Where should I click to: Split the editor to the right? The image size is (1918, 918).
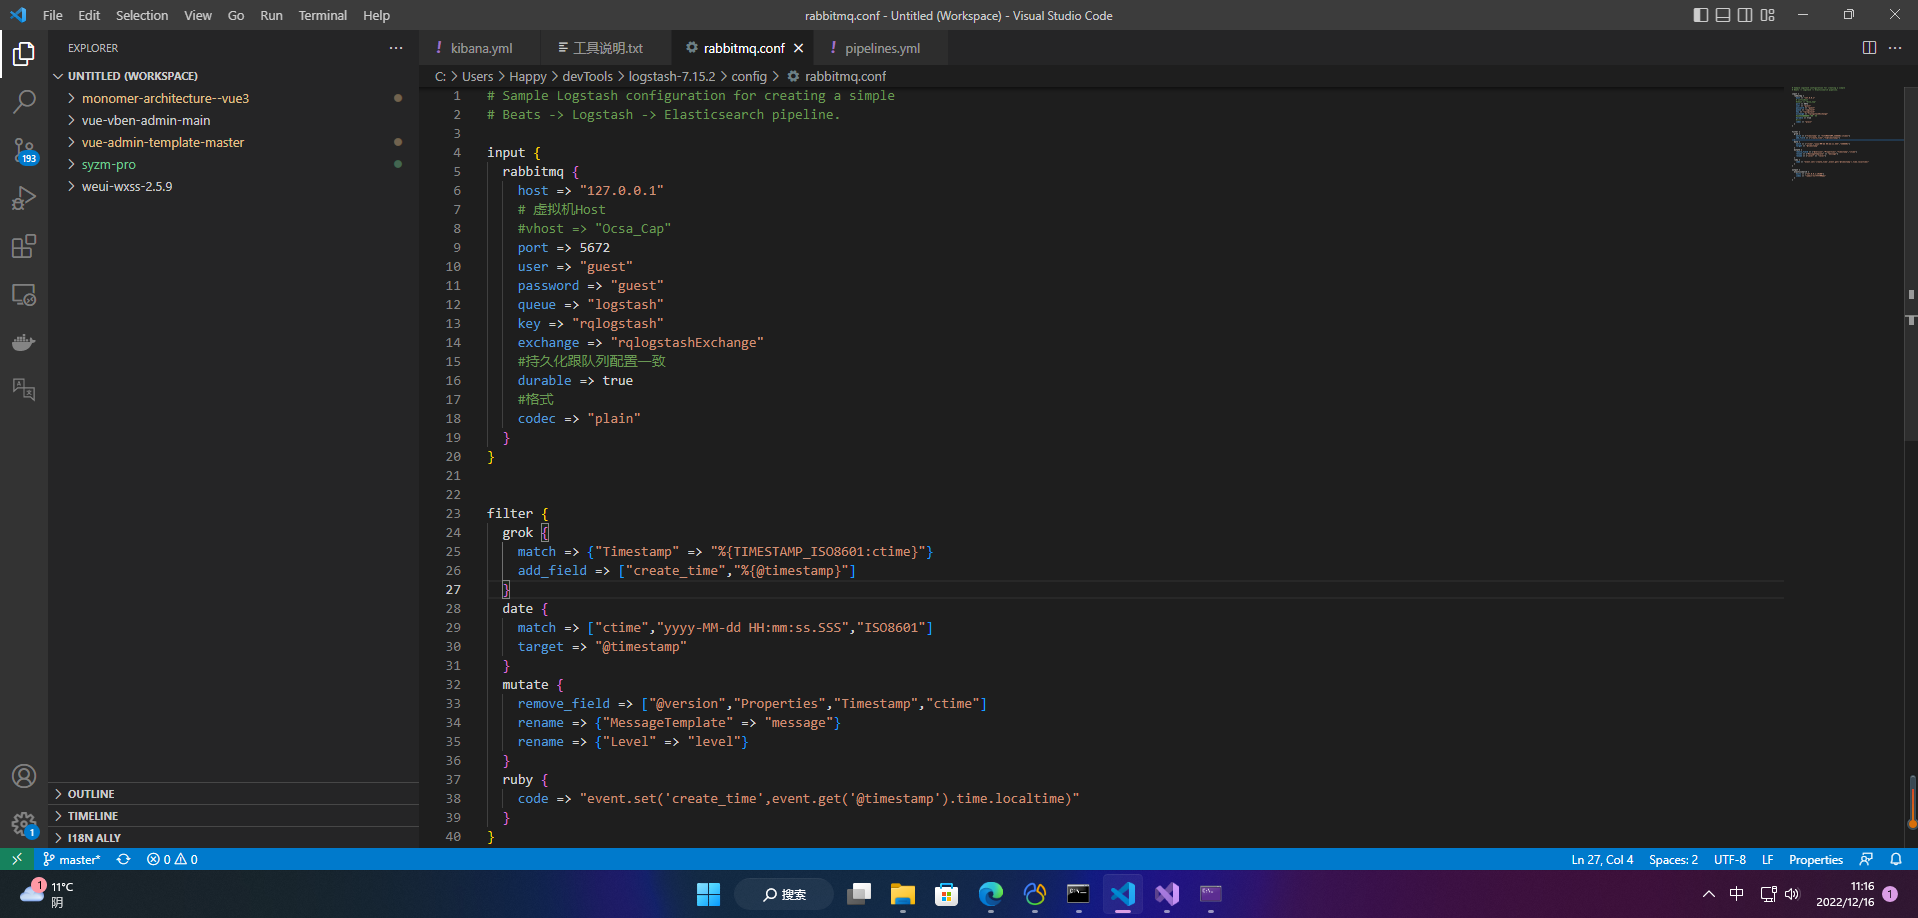coord(1869,48)
